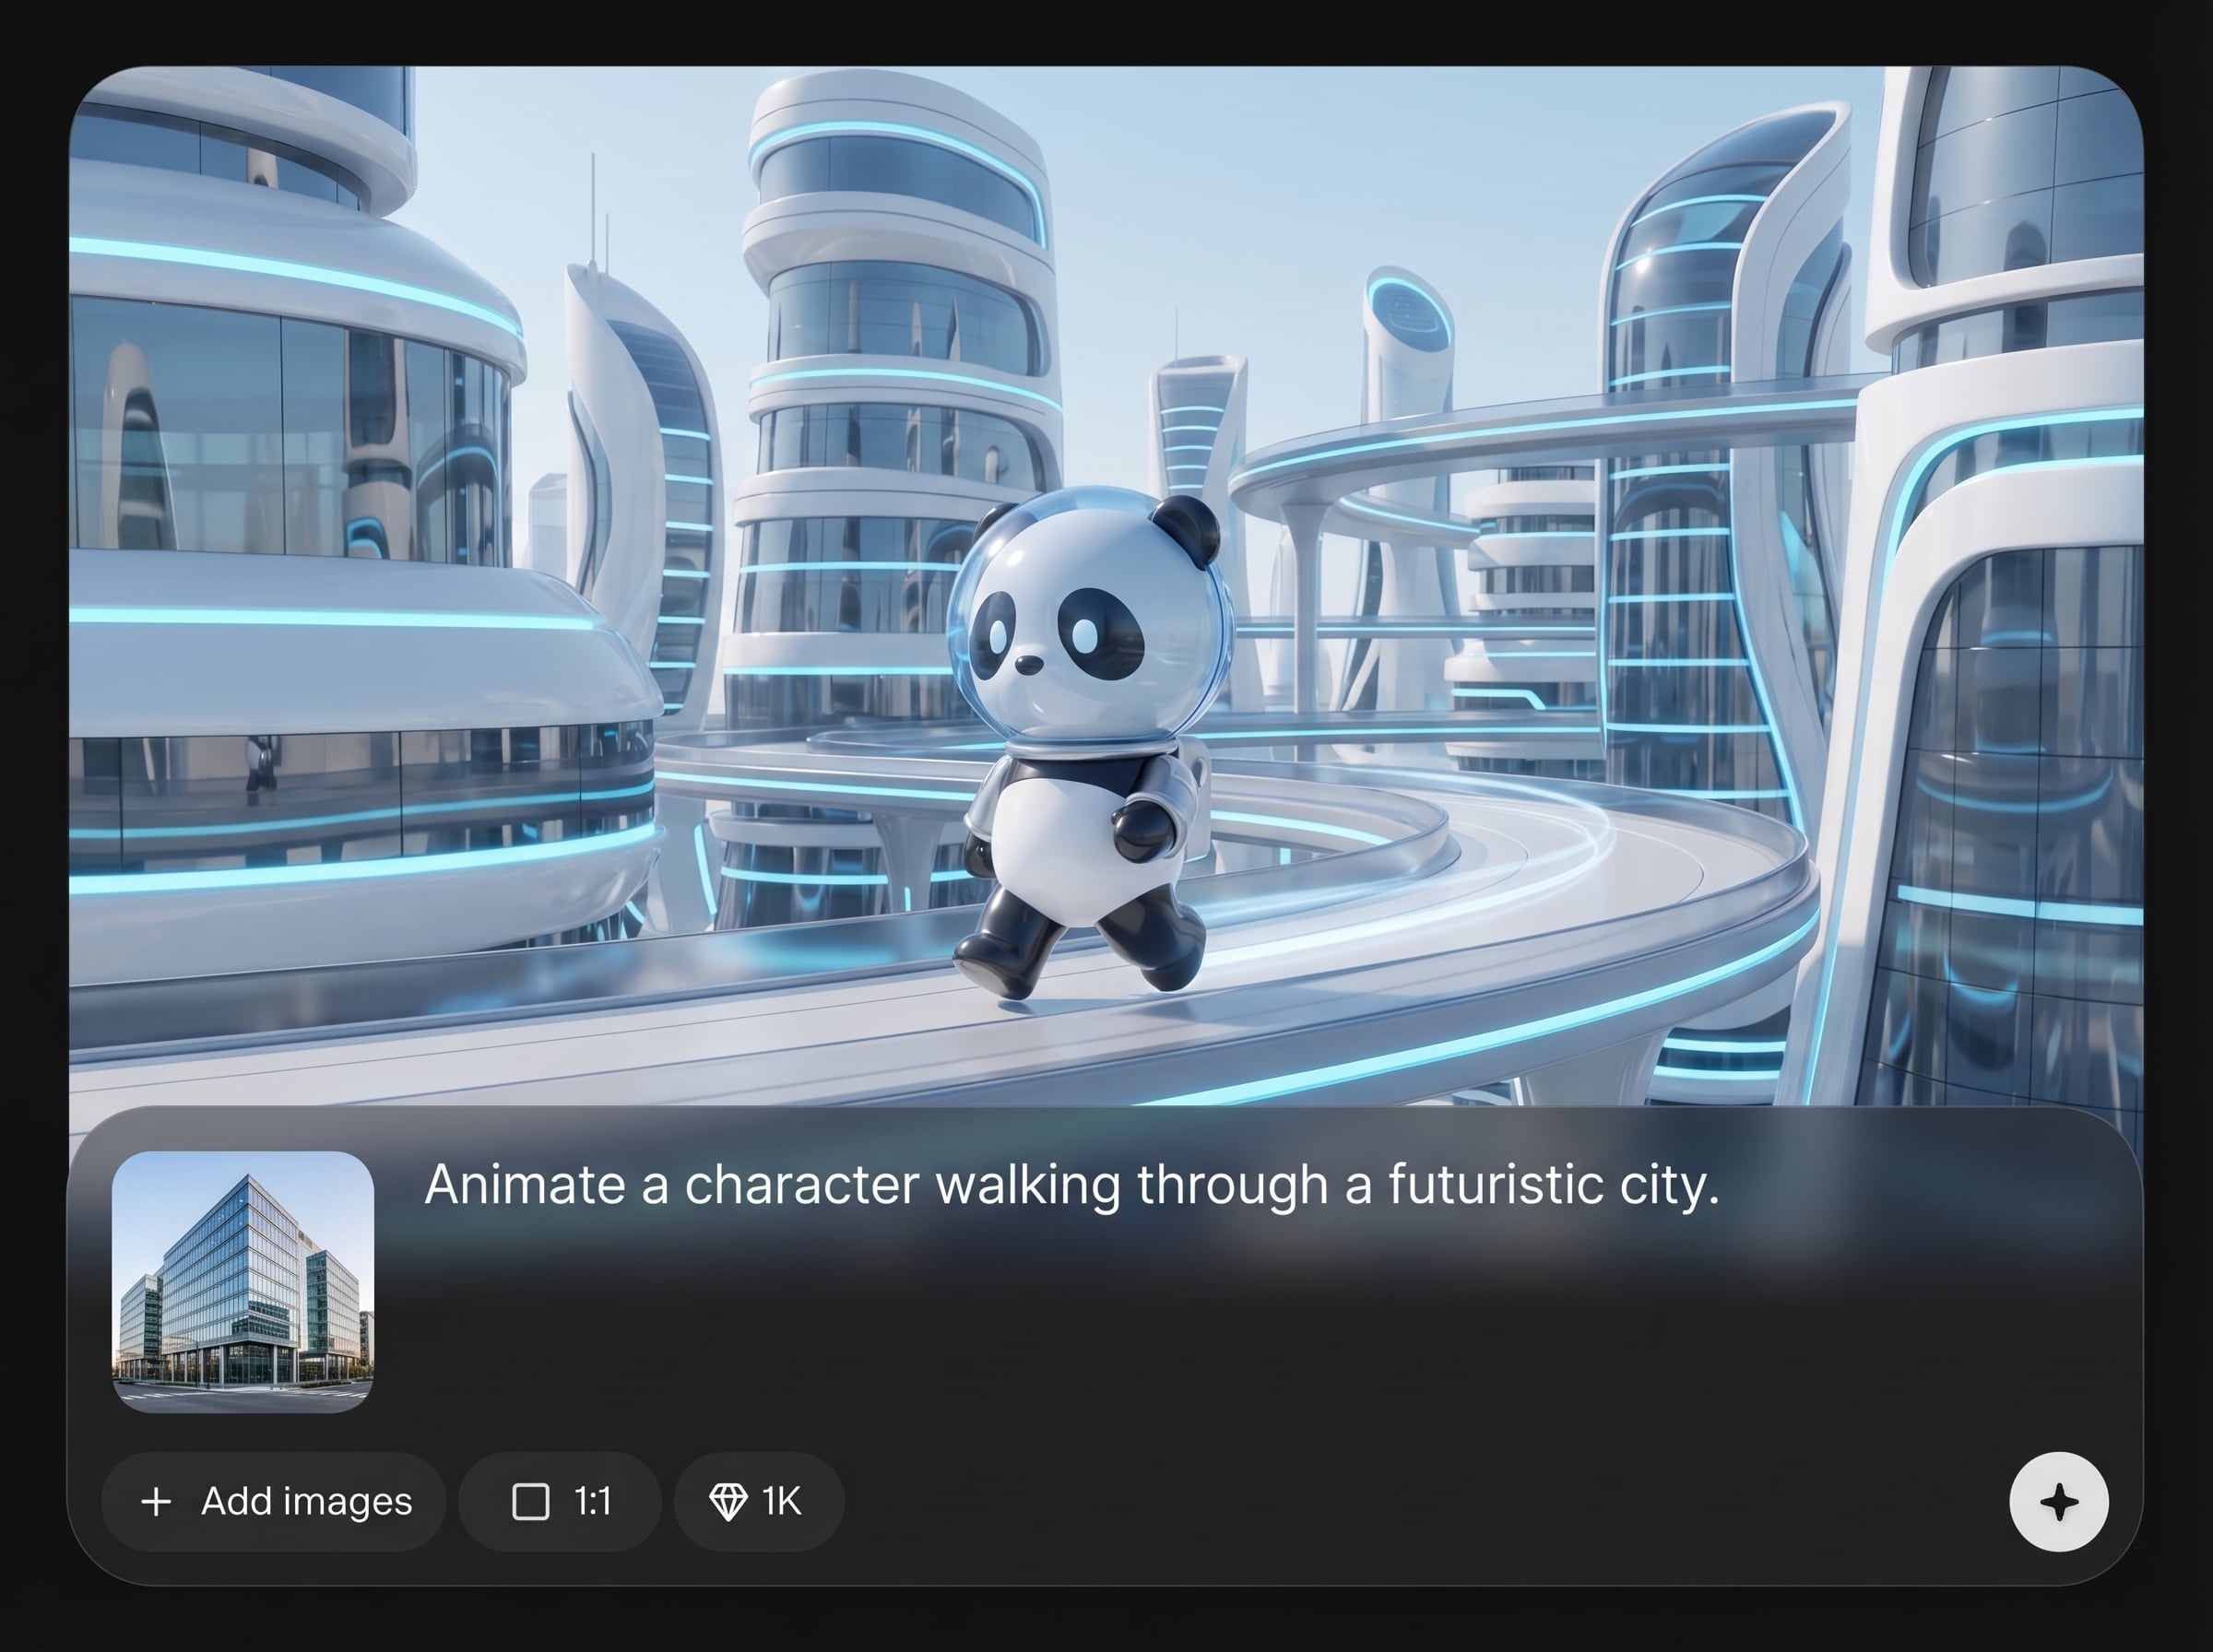Click the panda's body in generated image
Screen dimensions: 2213x1652
[x=1060, y=840]
